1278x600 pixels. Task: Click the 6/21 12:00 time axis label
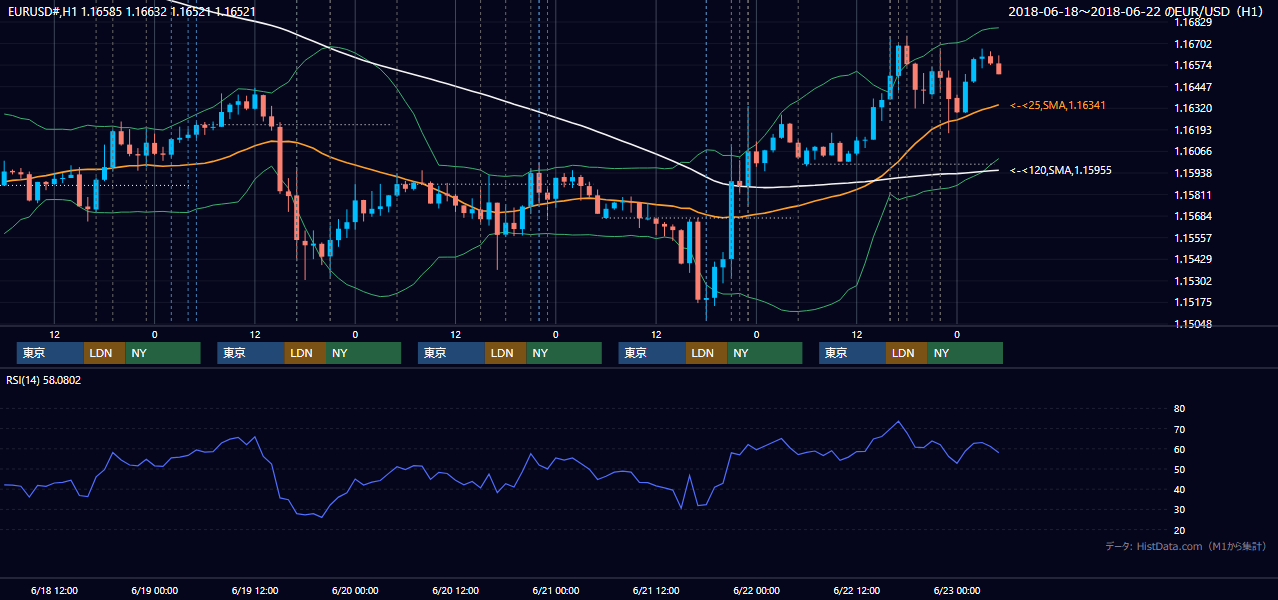[x=656, y=590]
